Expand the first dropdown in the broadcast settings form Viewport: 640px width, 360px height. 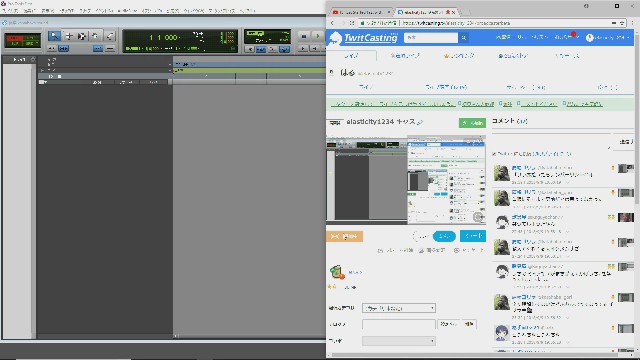pyautogui.click(x=399, y=308)
